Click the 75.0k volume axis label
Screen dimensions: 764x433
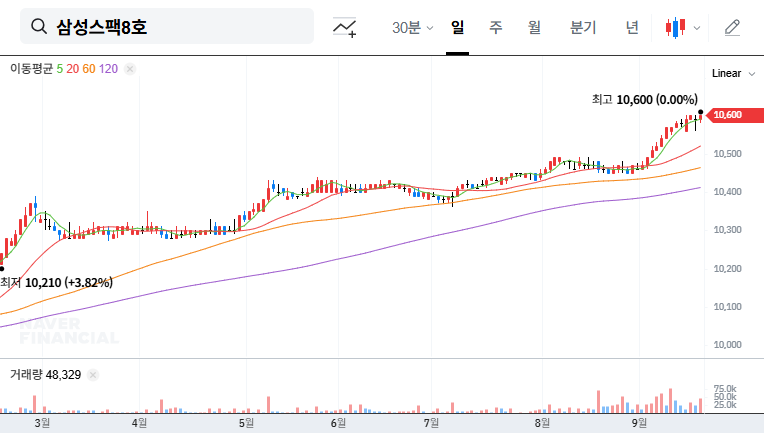[x=725, y=389]
